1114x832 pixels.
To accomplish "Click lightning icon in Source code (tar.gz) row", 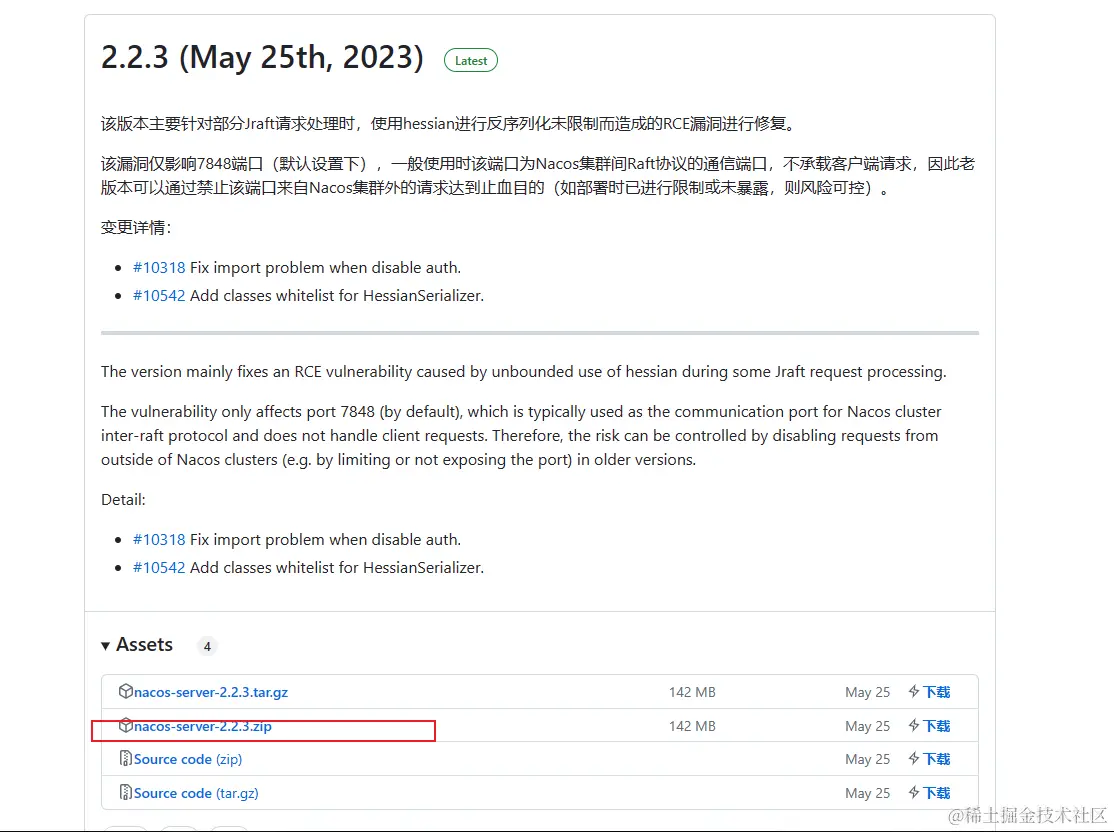I will (914, 792).
